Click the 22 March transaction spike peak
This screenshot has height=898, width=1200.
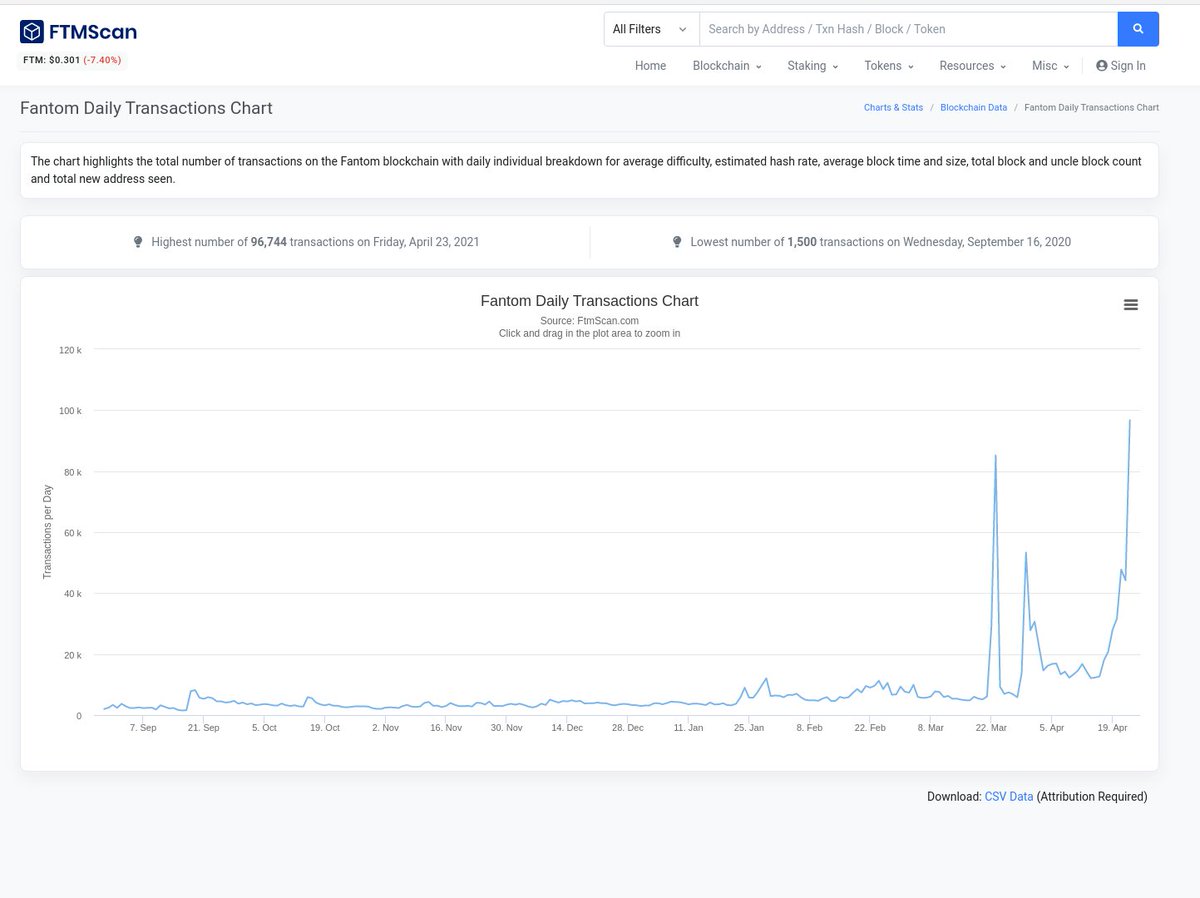click(x=995, y=456)
